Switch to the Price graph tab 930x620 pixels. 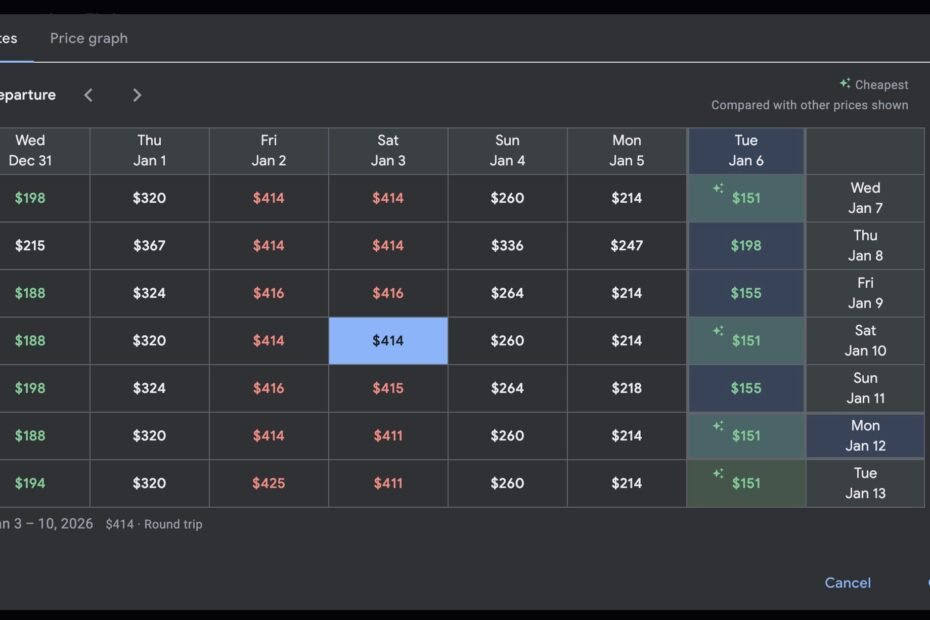[89, 39]
